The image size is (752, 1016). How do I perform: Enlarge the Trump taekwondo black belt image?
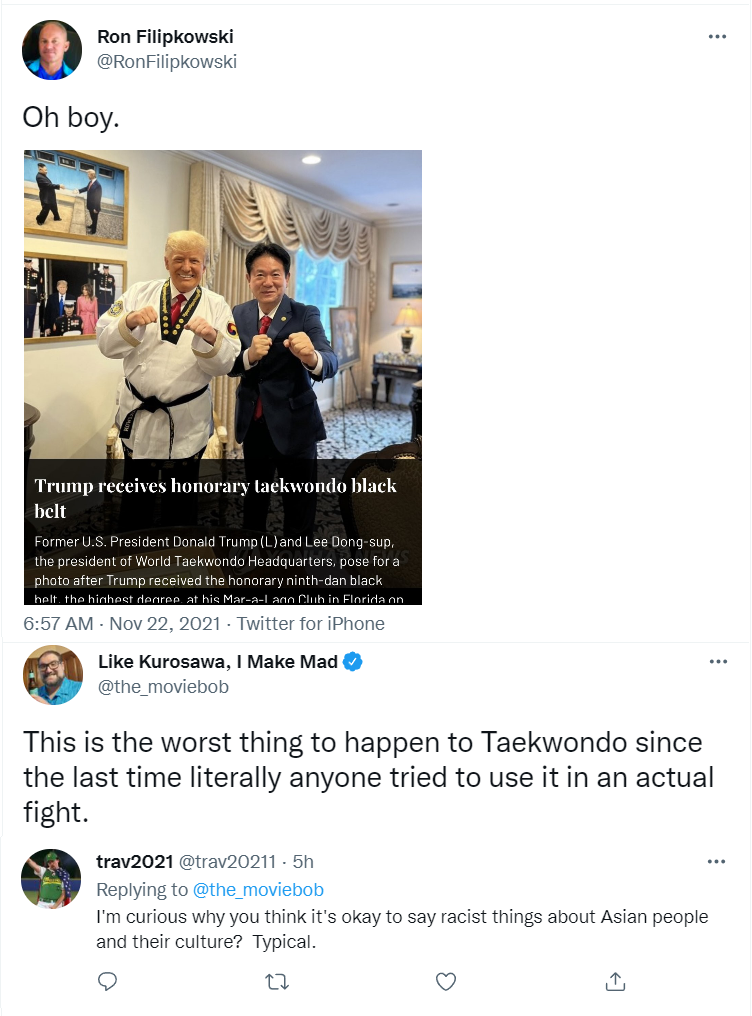[223, 378]
